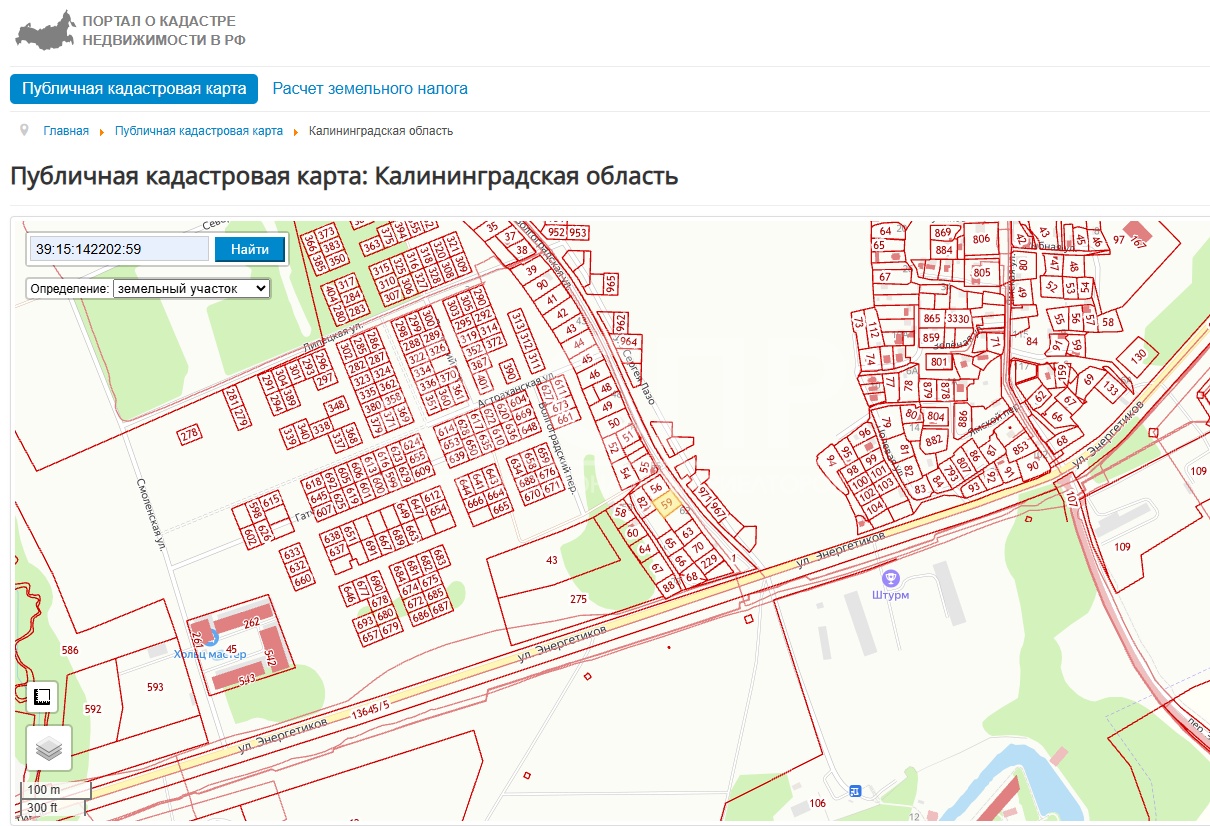Click the bus stop icon near parcel 106
The height and width of the screenshot is (826, 1210).
[x=856, y=791]
